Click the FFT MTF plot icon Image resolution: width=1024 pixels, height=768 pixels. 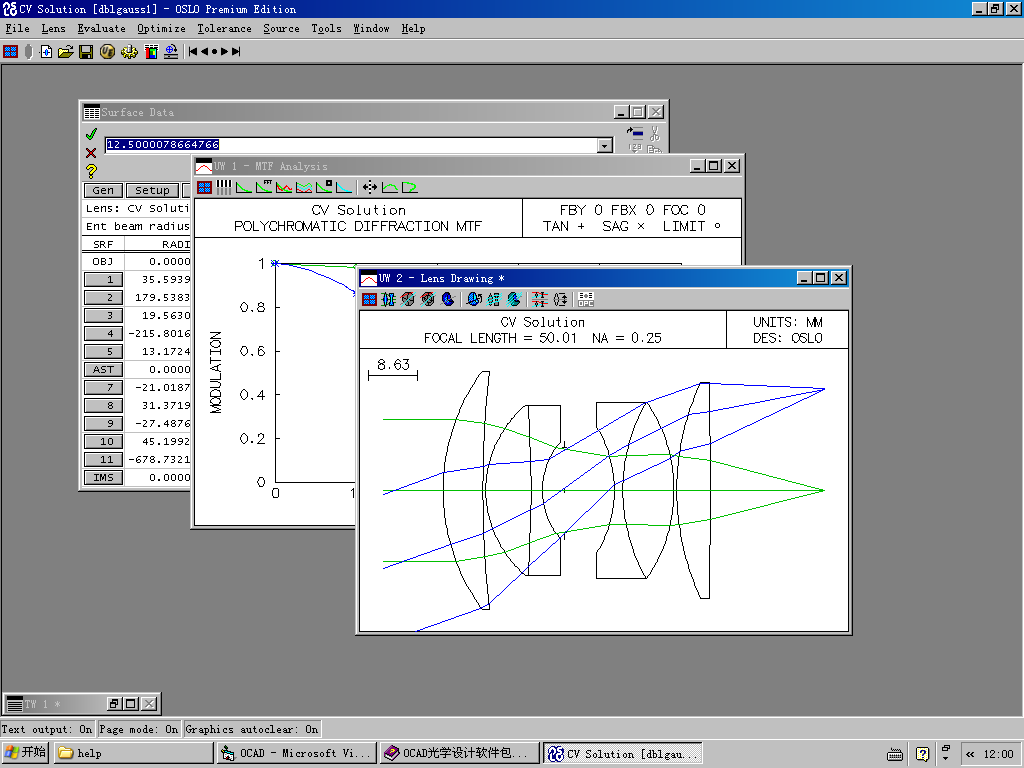[x=264, y=187]
